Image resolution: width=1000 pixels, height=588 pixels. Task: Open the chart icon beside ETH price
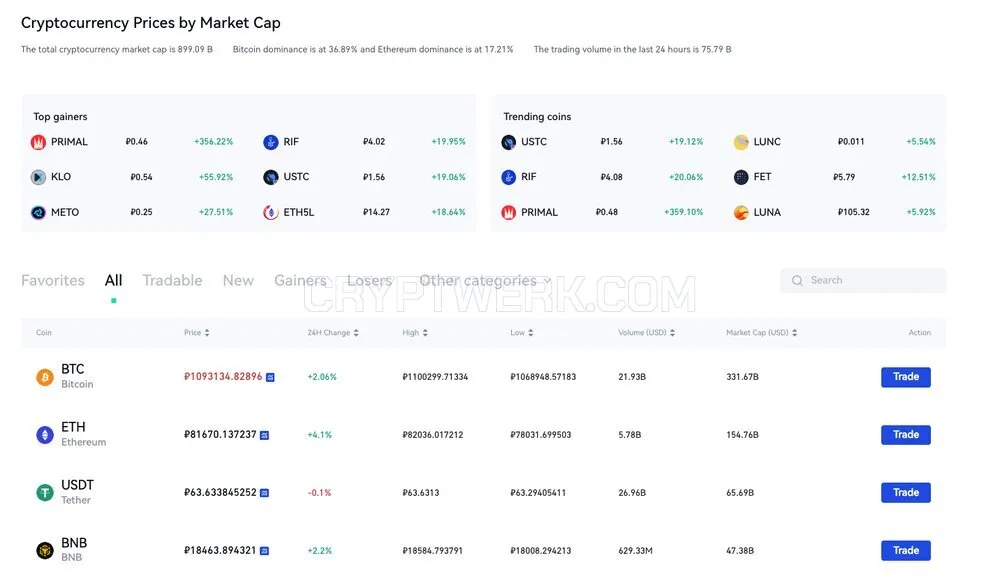click(265, 435)
